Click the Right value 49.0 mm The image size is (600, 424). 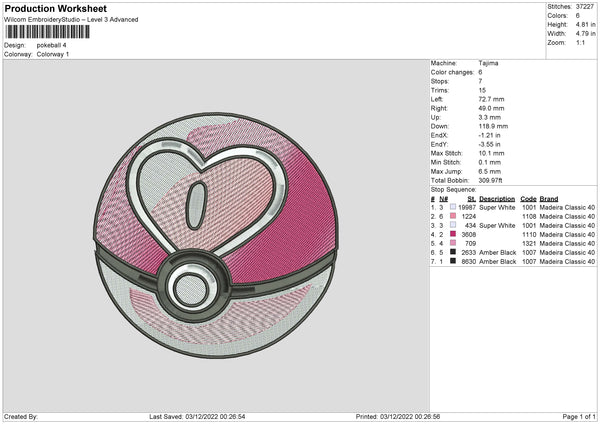pos(491,108)
